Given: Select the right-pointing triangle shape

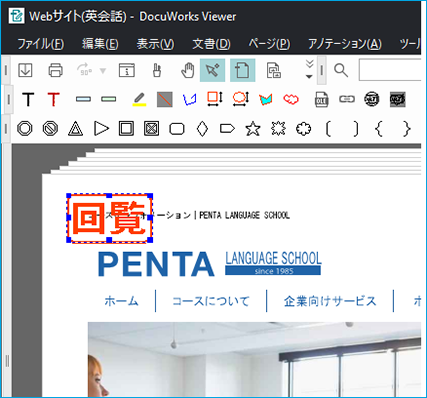Looking at the screenshot, I should (x=101, y=128).
